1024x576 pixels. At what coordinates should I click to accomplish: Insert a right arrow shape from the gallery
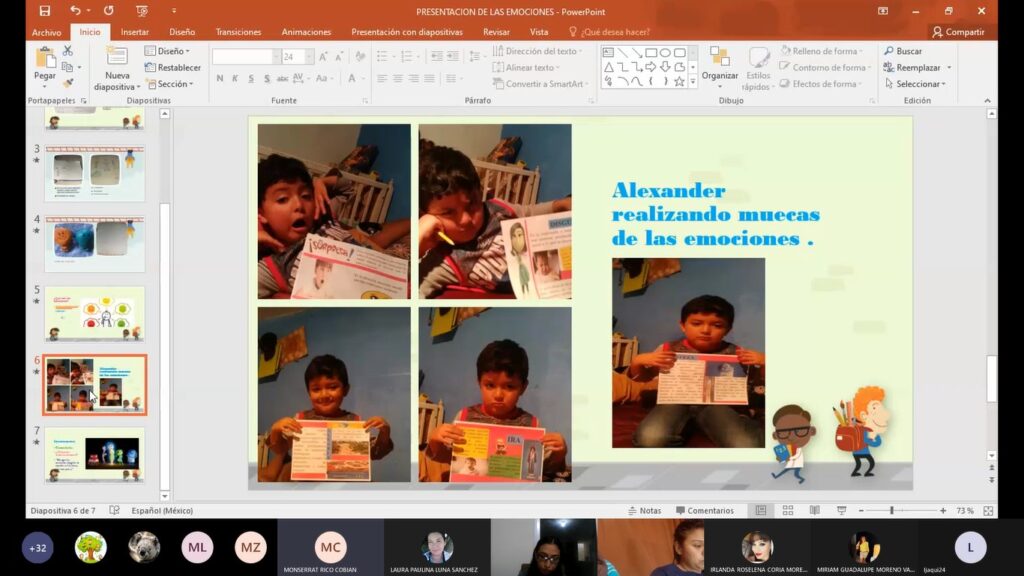coord(651,67)
